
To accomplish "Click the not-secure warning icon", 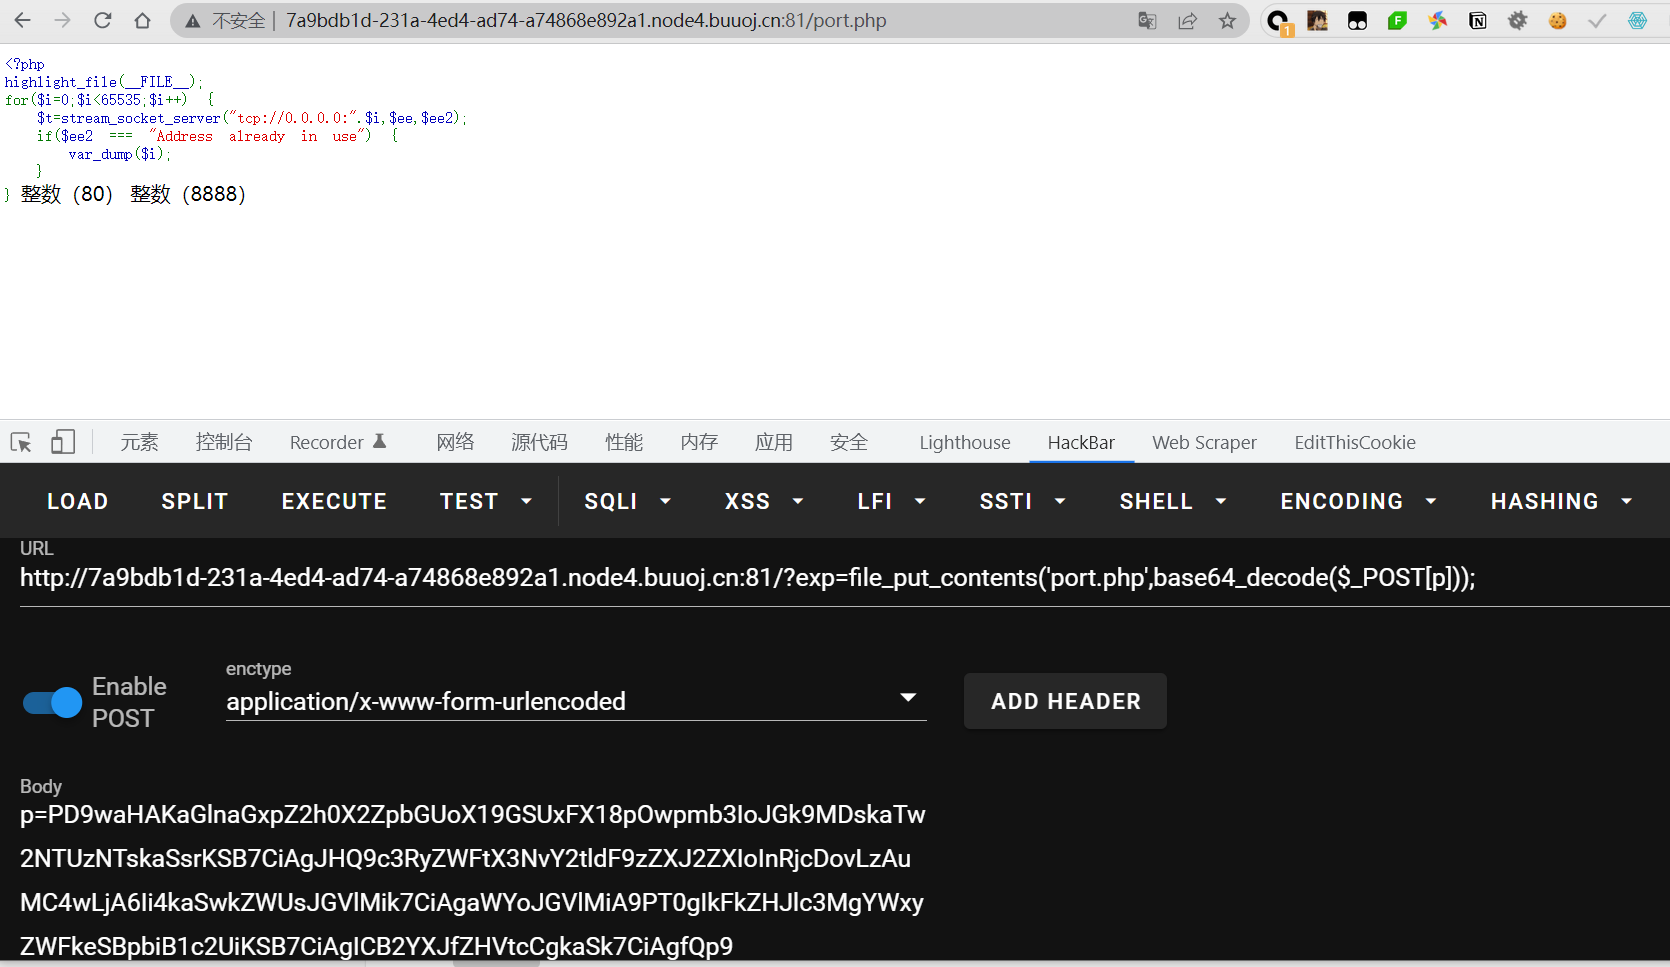I will pos(193,21).
